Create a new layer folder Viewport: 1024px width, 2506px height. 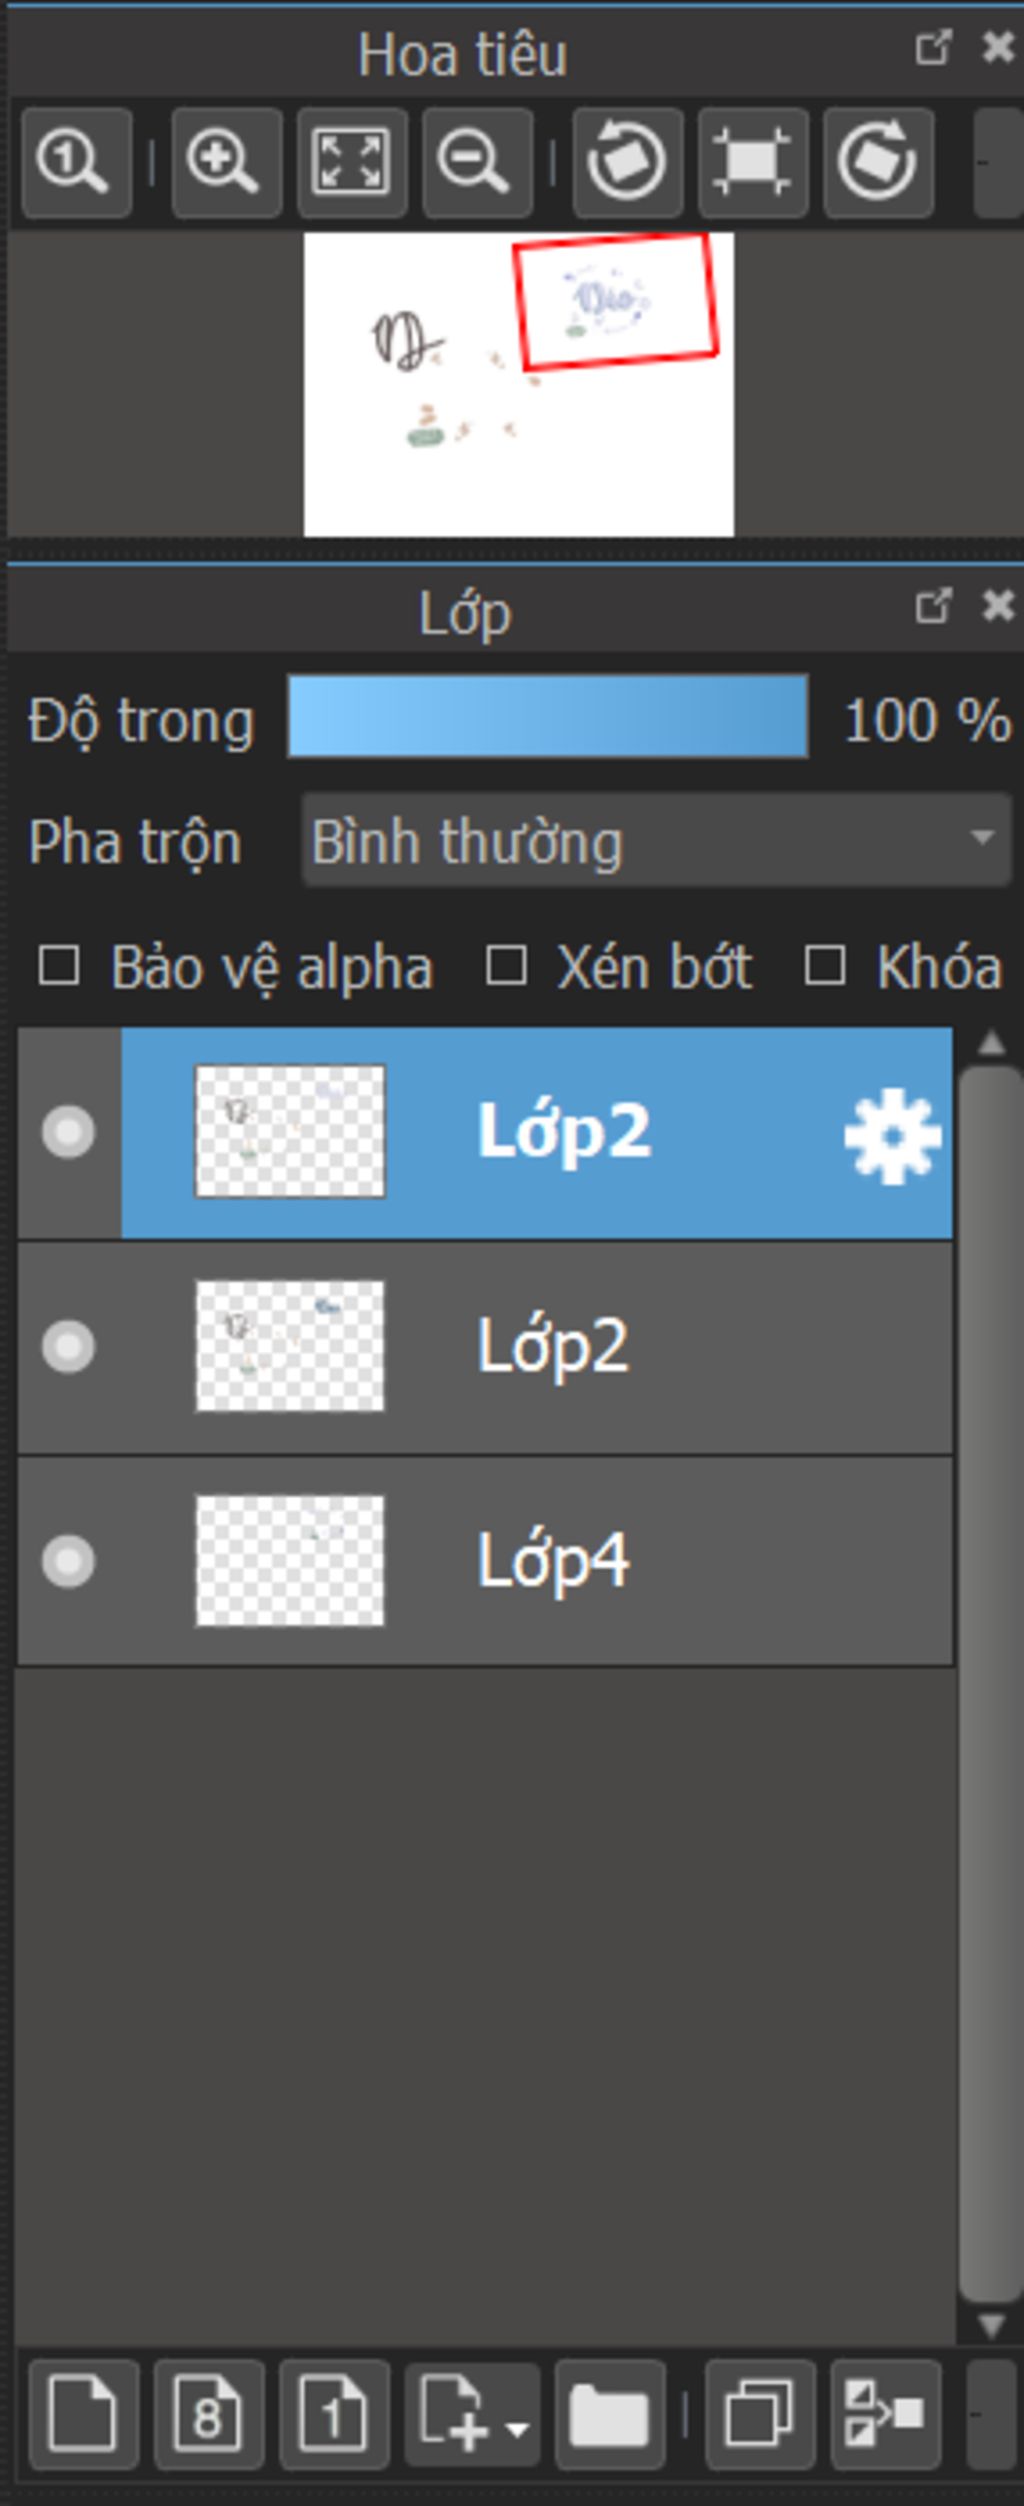pyautogui.click(x=610, y=2414)
